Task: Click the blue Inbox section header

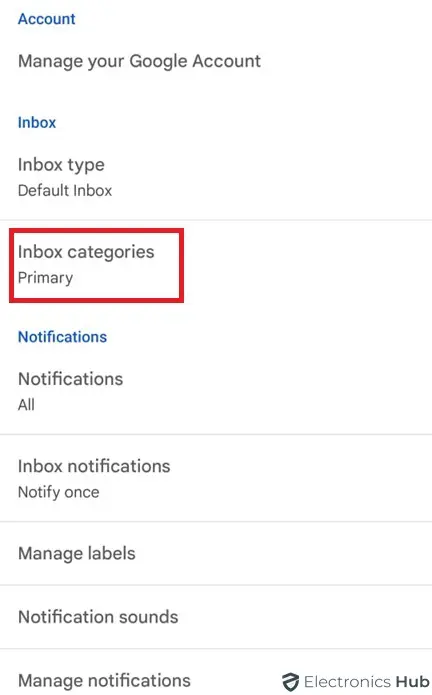Action: [37, 122]
